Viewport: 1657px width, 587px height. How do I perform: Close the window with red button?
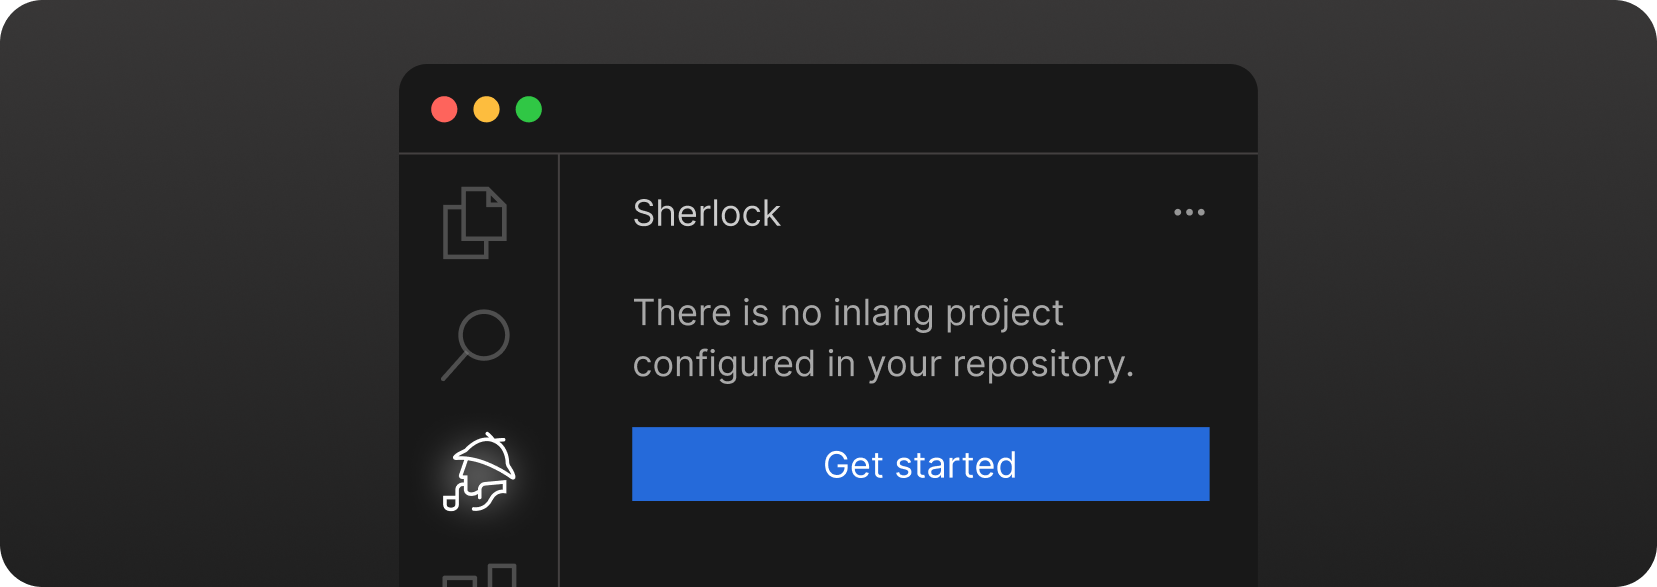pyautogui.click(x=444, y=109)
